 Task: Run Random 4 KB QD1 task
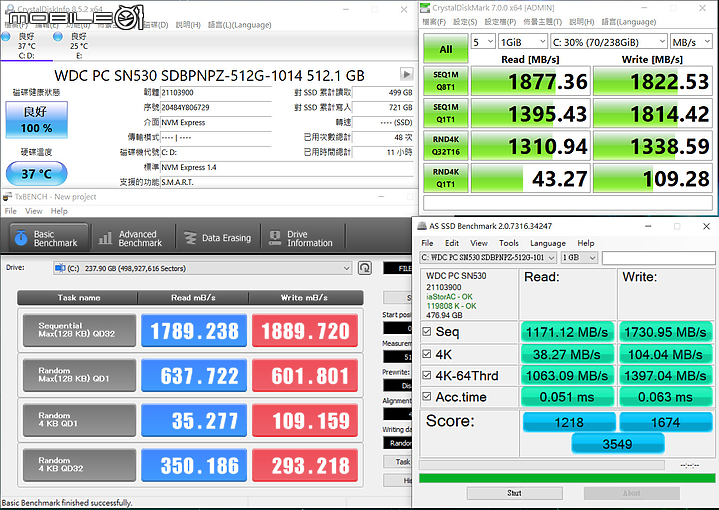point(79,420)
